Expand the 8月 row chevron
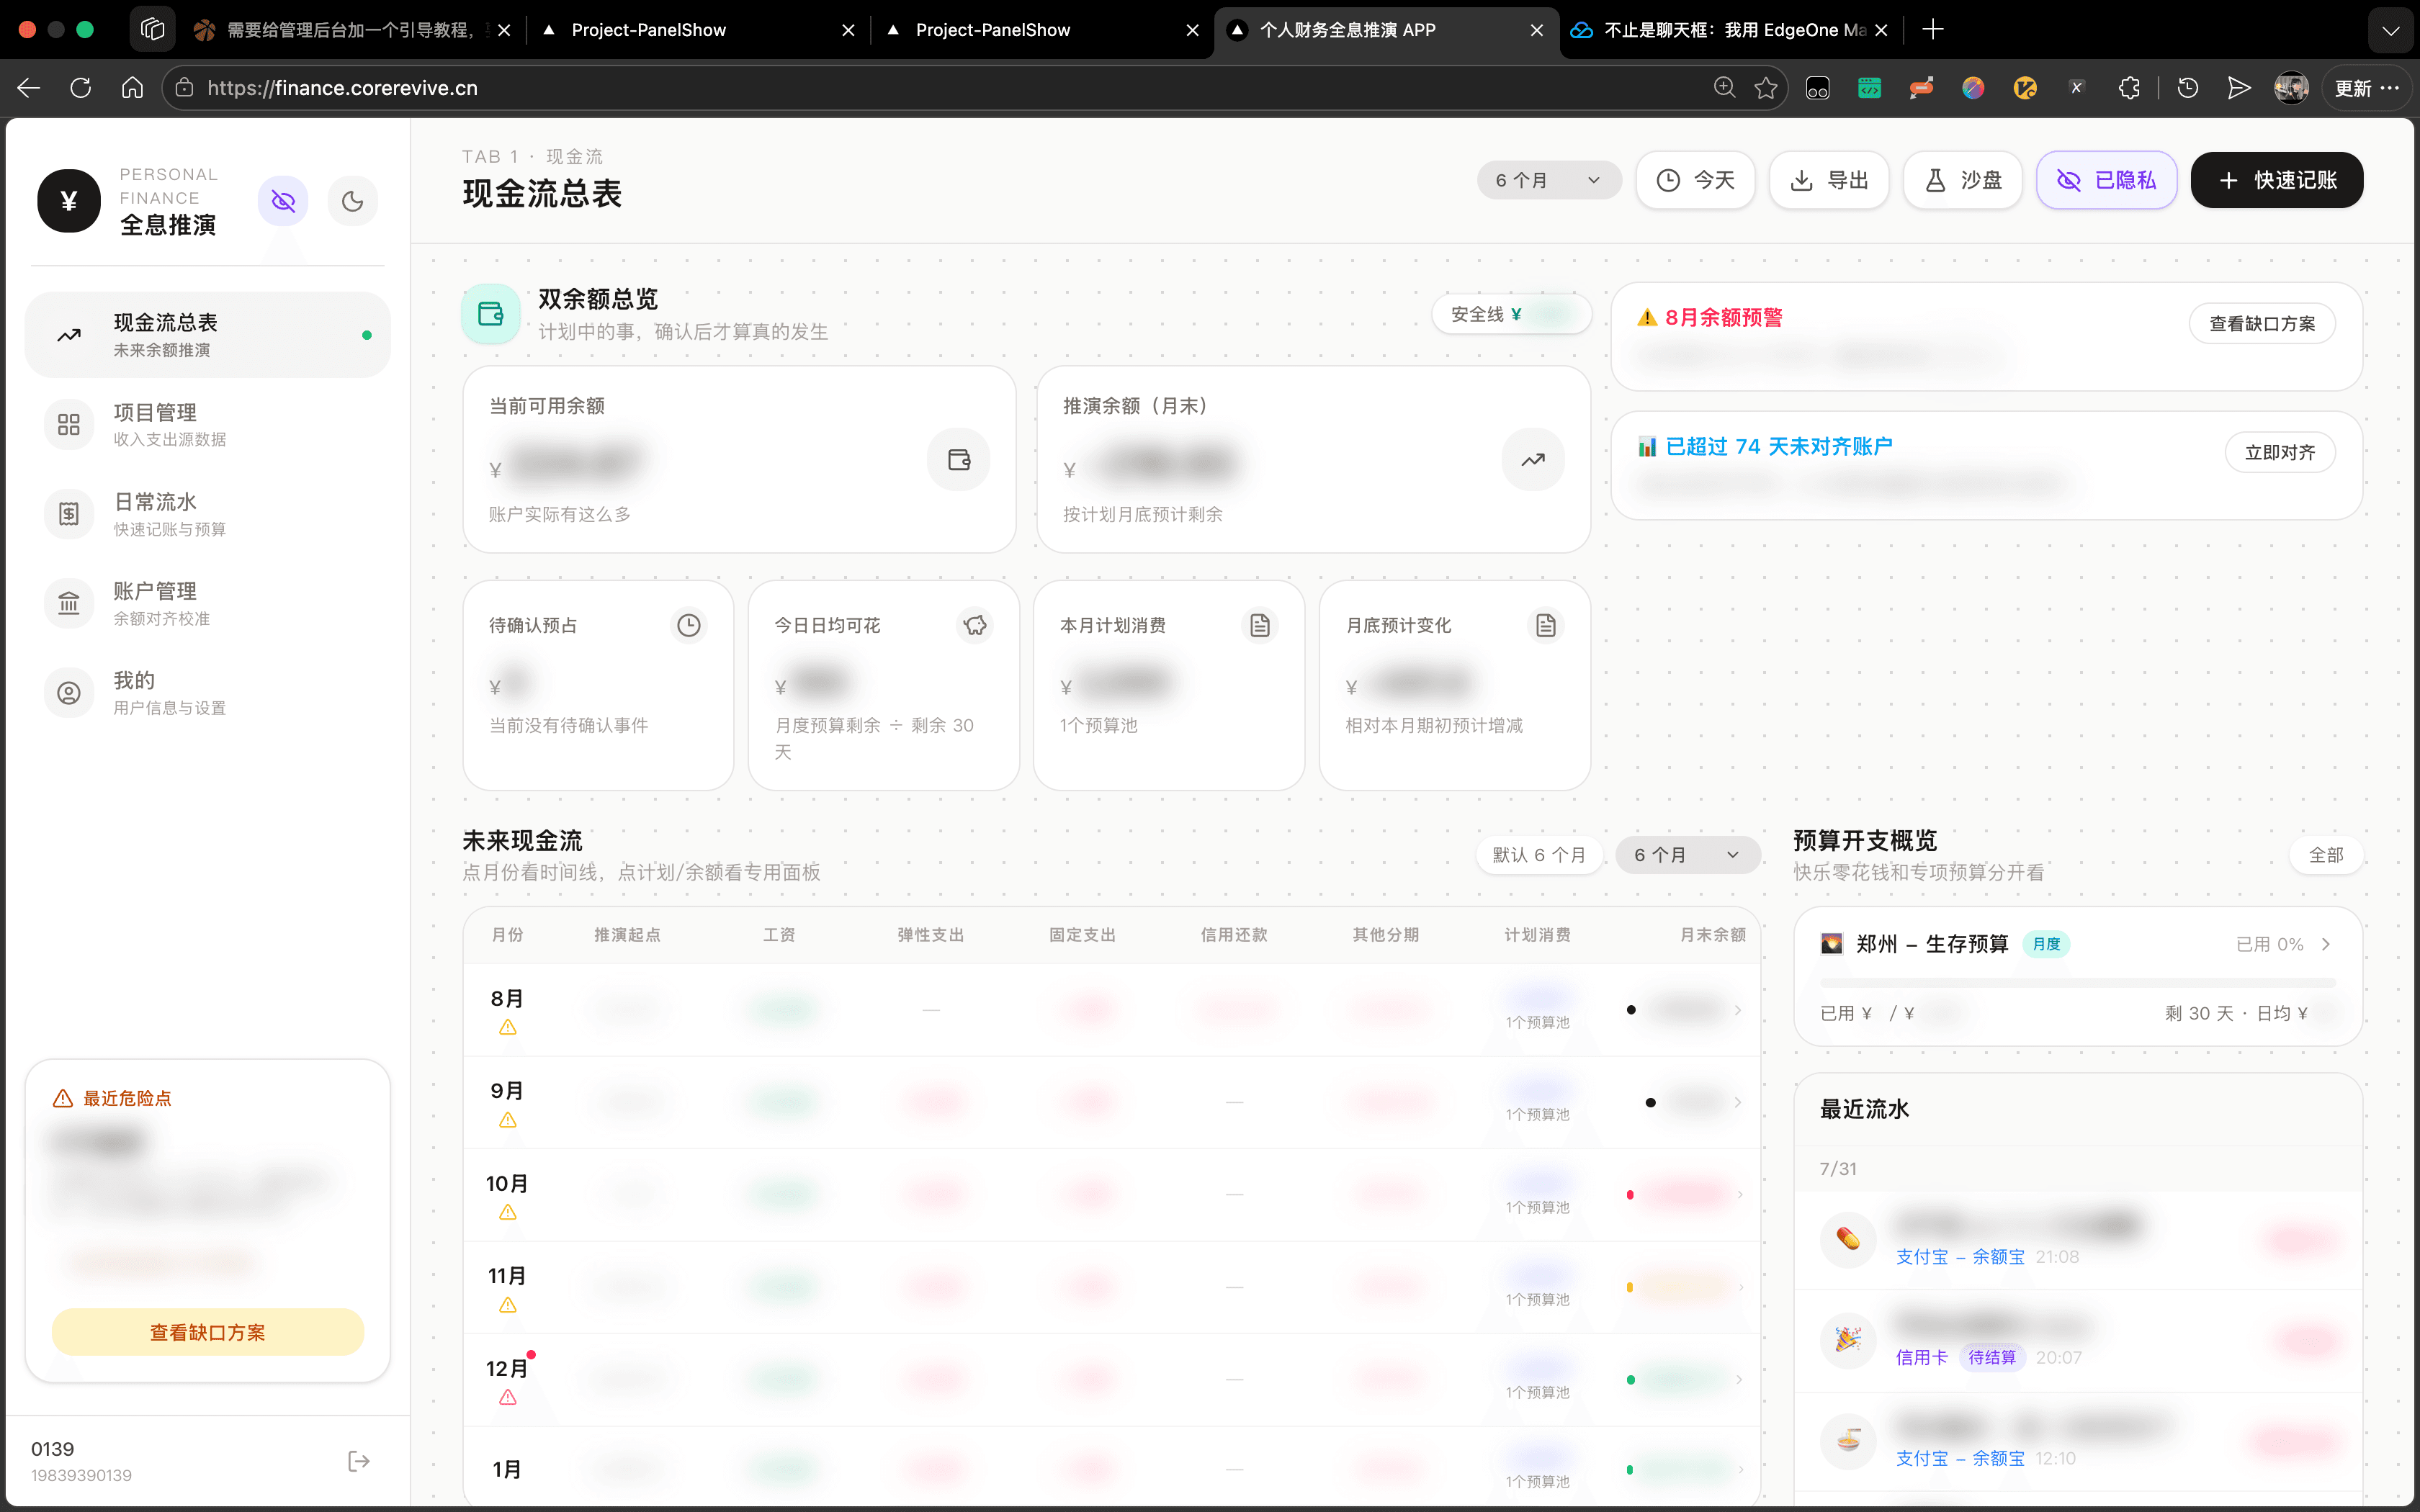This screenshot has height=1512, width=2420. 1738,1010
